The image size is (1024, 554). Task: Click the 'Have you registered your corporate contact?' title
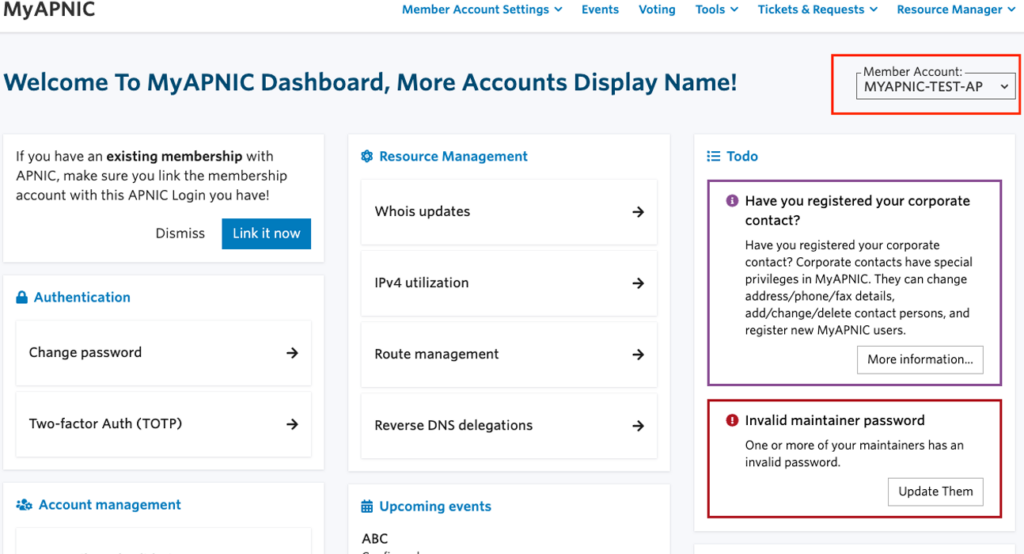pos(857,210)
